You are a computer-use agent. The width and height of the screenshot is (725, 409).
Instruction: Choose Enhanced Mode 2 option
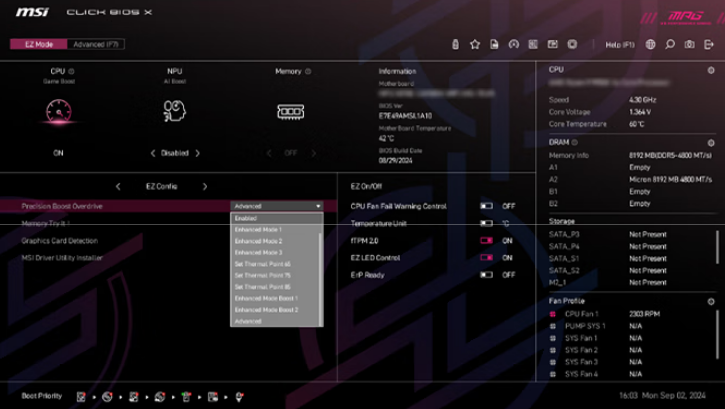click(x=275, y=241)
